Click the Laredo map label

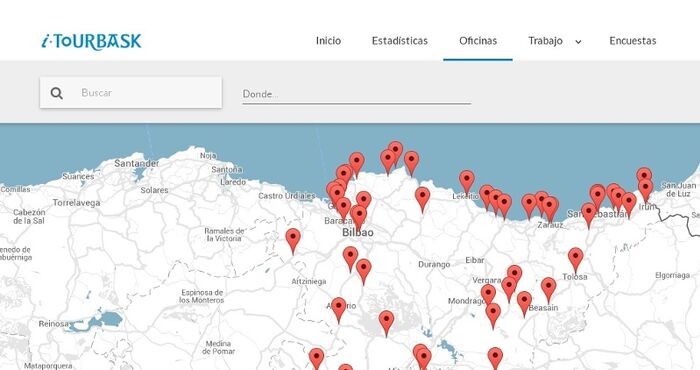click(x=233, y=182)
